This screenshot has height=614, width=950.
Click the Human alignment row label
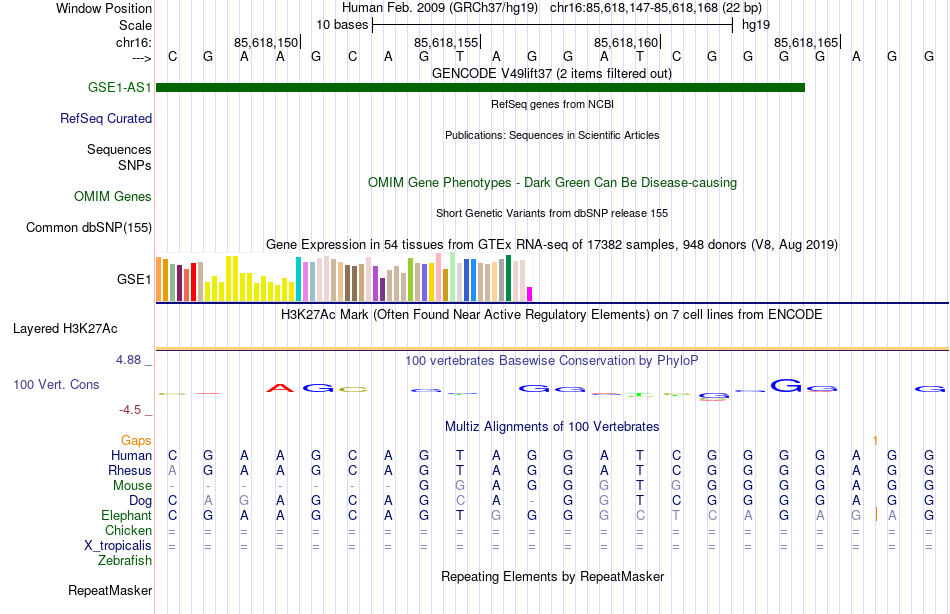pos(131,456)
